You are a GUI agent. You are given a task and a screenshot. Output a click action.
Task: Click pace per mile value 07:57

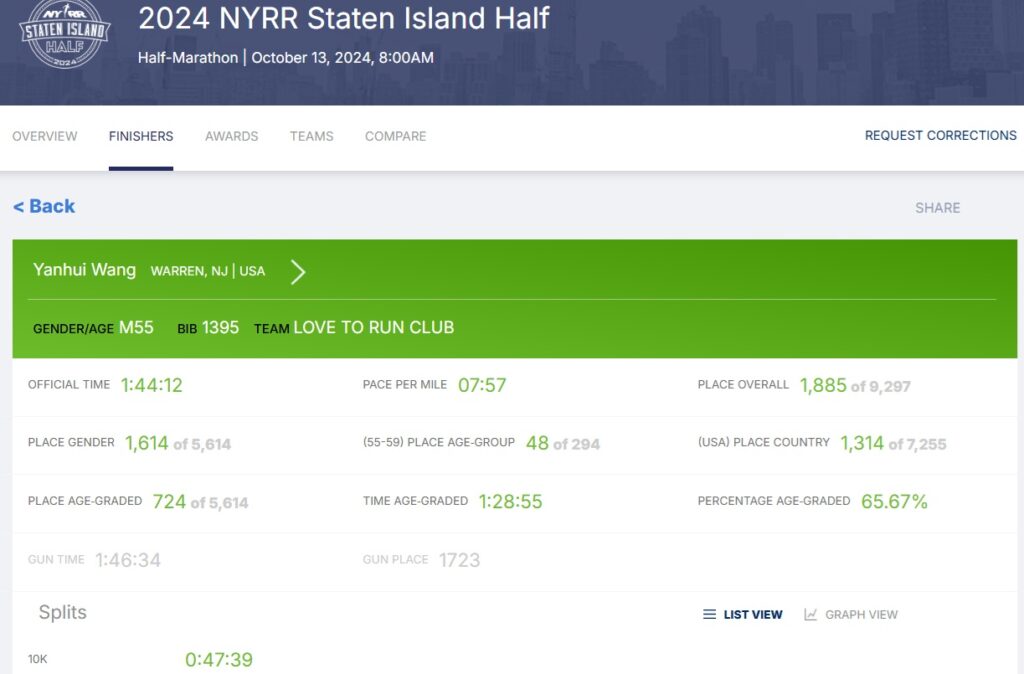tap(482, 385)
